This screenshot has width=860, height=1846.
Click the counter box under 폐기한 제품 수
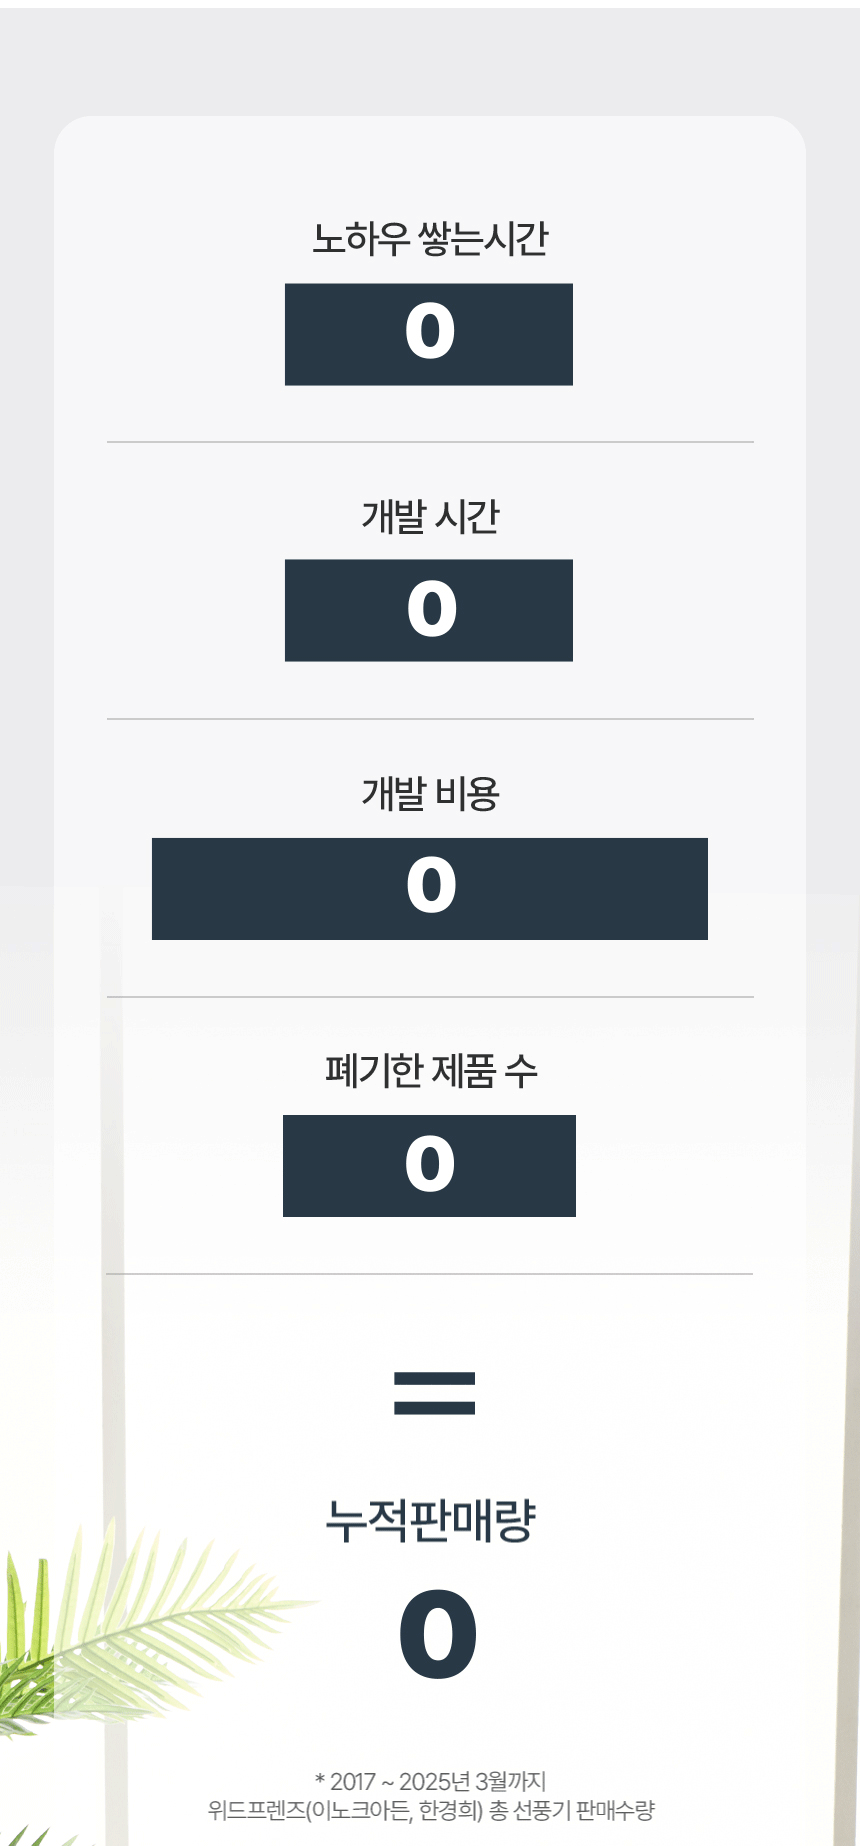tap(429, 1165)
